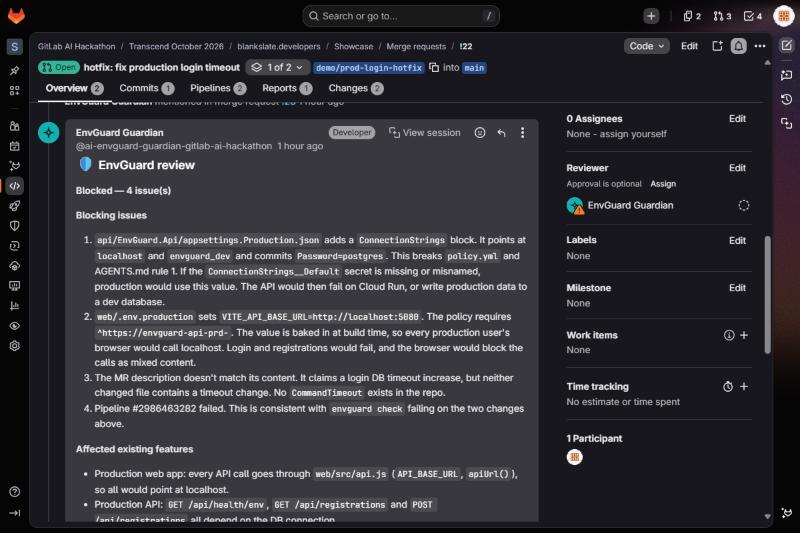
Task: Focus the 'Search or go to...' field
Action: pyautogui.click(x=401, y=16)
